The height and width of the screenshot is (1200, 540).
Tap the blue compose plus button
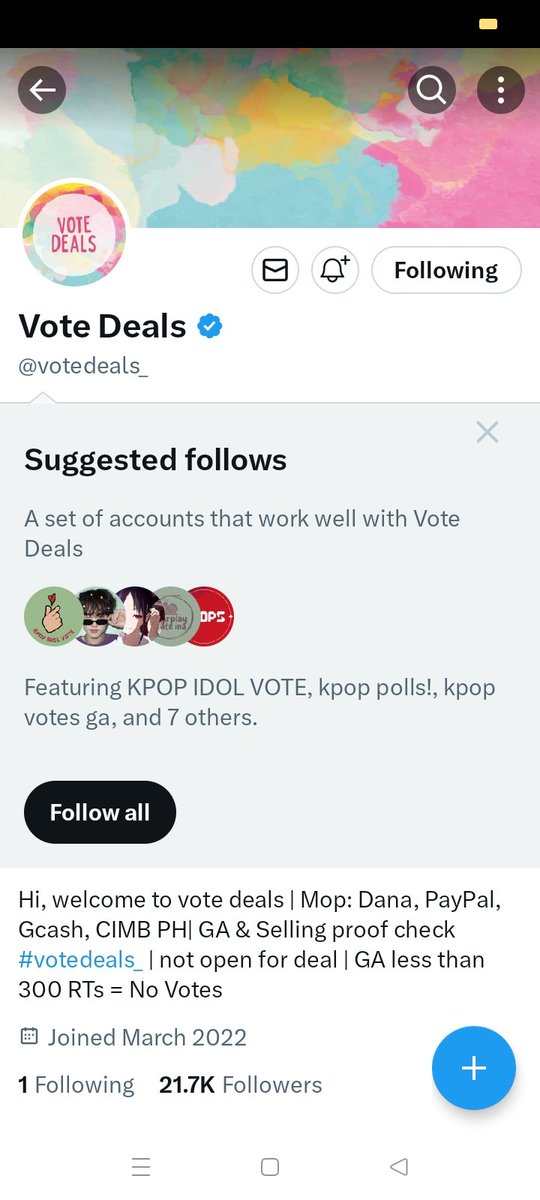pos(474,1068)
